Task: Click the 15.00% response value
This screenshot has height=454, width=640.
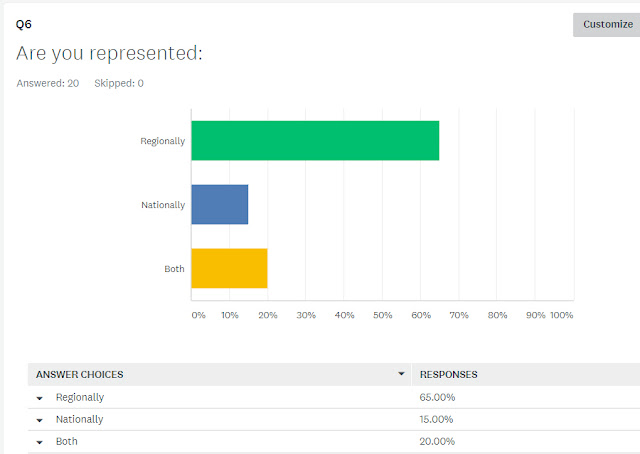Action: click(x=437, y=419)
